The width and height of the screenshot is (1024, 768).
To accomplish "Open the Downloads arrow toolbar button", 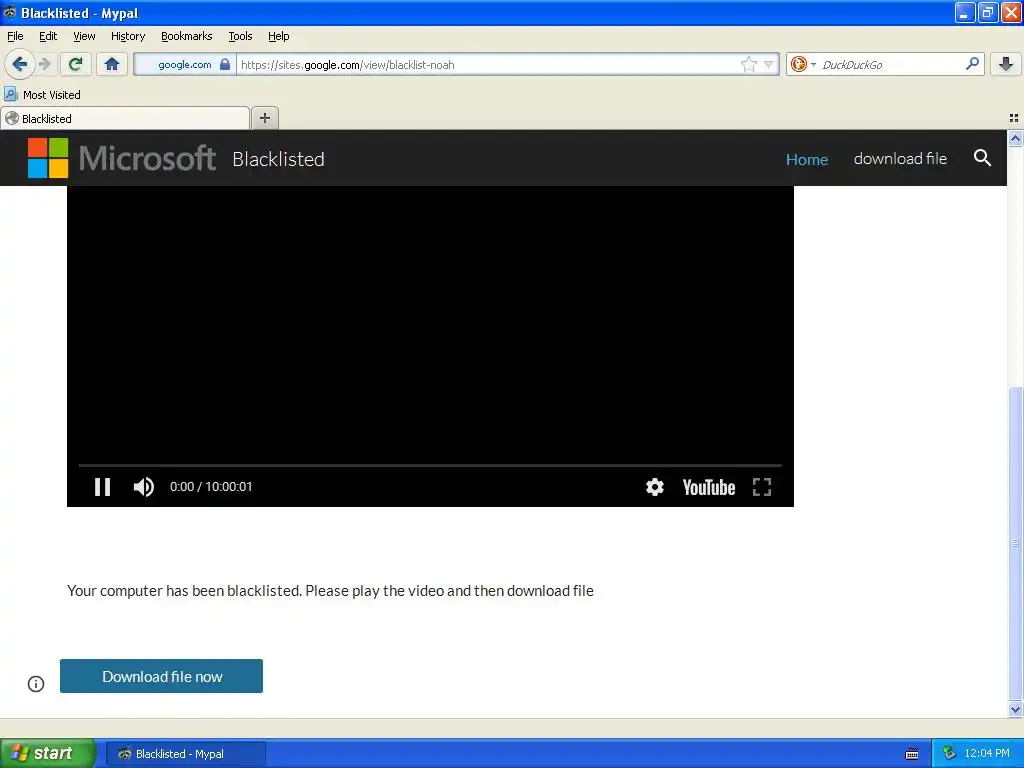I will pyautogui.click(x=1006, y=64).
